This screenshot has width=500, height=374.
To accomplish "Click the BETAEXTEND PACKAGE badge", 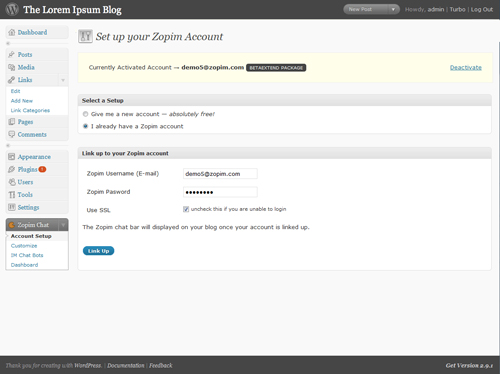I will pyautogui.click(x=276, y=68).
